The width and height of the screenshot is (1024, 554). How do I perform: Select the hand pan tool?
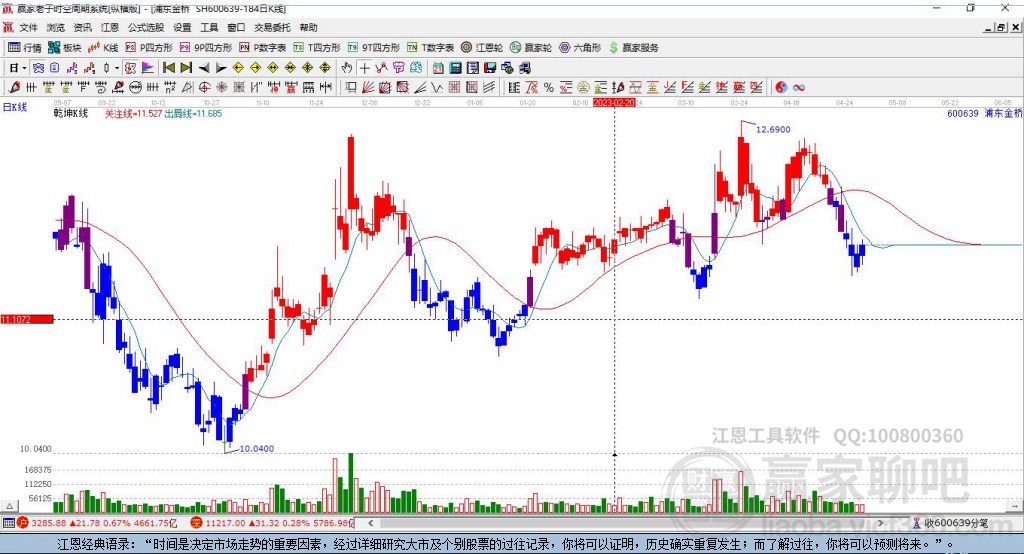tap(346, 68)
